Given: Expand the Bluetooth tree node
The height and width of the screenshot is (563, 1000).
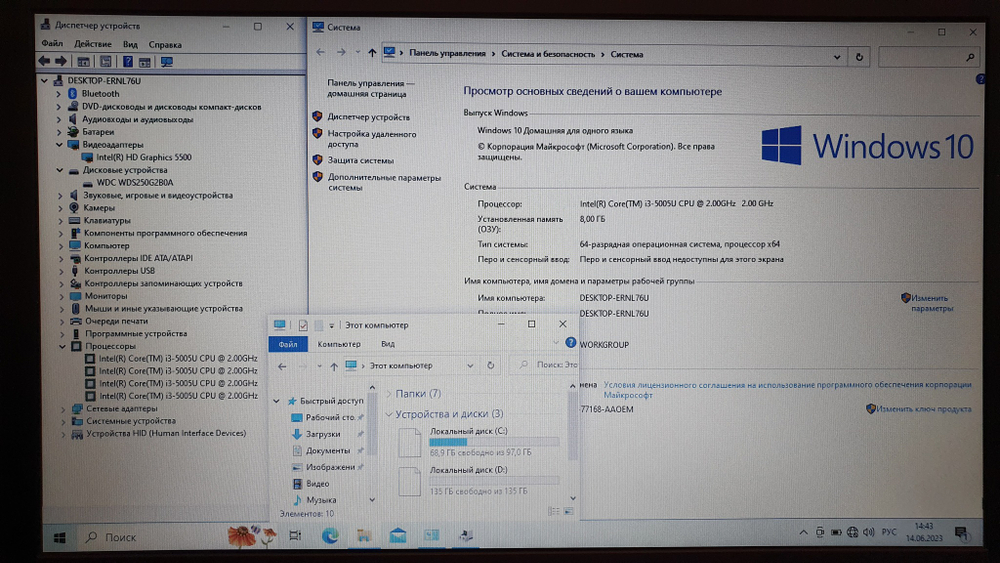Looking at the screenshot, I should click(59, 94).
